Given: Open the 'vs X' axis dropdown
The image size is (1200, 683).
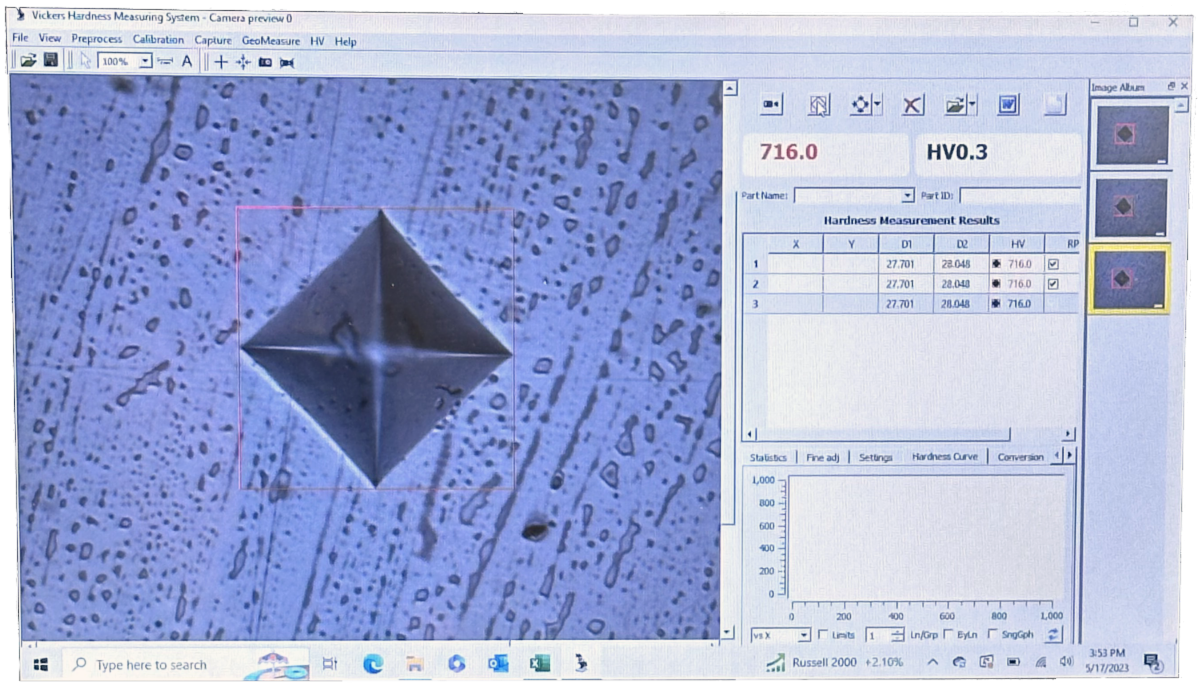Looking at the screenshot, I should click(804, 635).
